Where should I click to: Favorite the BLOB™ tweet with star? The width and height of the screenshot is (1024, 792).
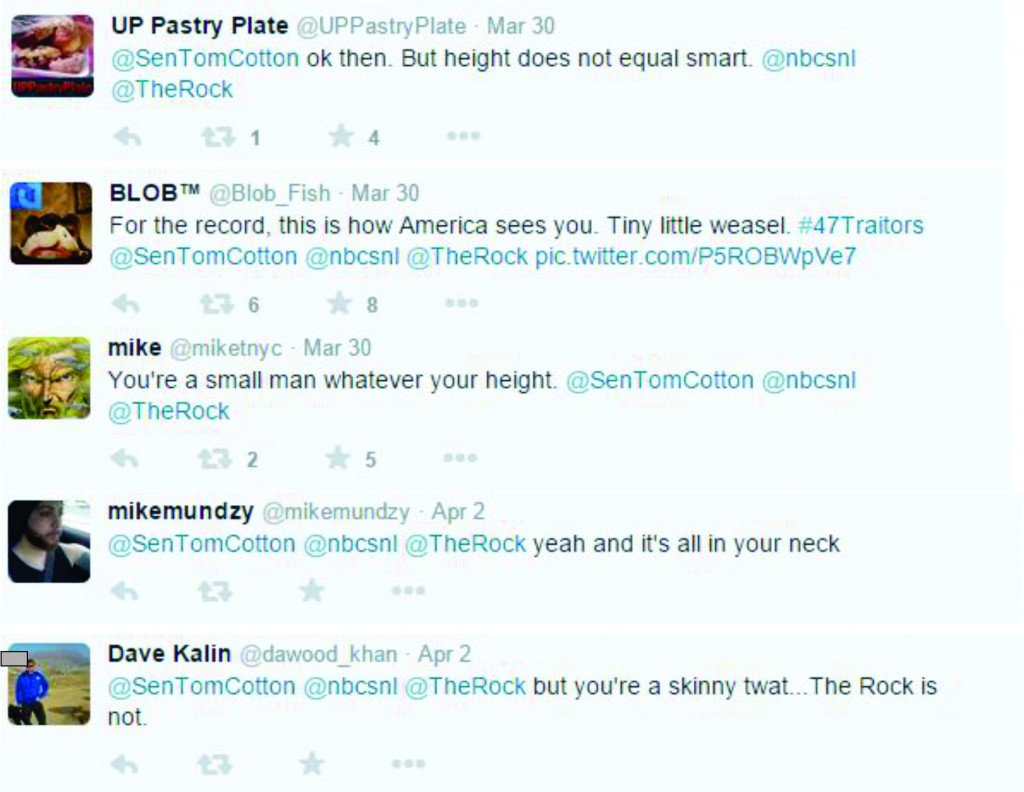tap(340, 303)
